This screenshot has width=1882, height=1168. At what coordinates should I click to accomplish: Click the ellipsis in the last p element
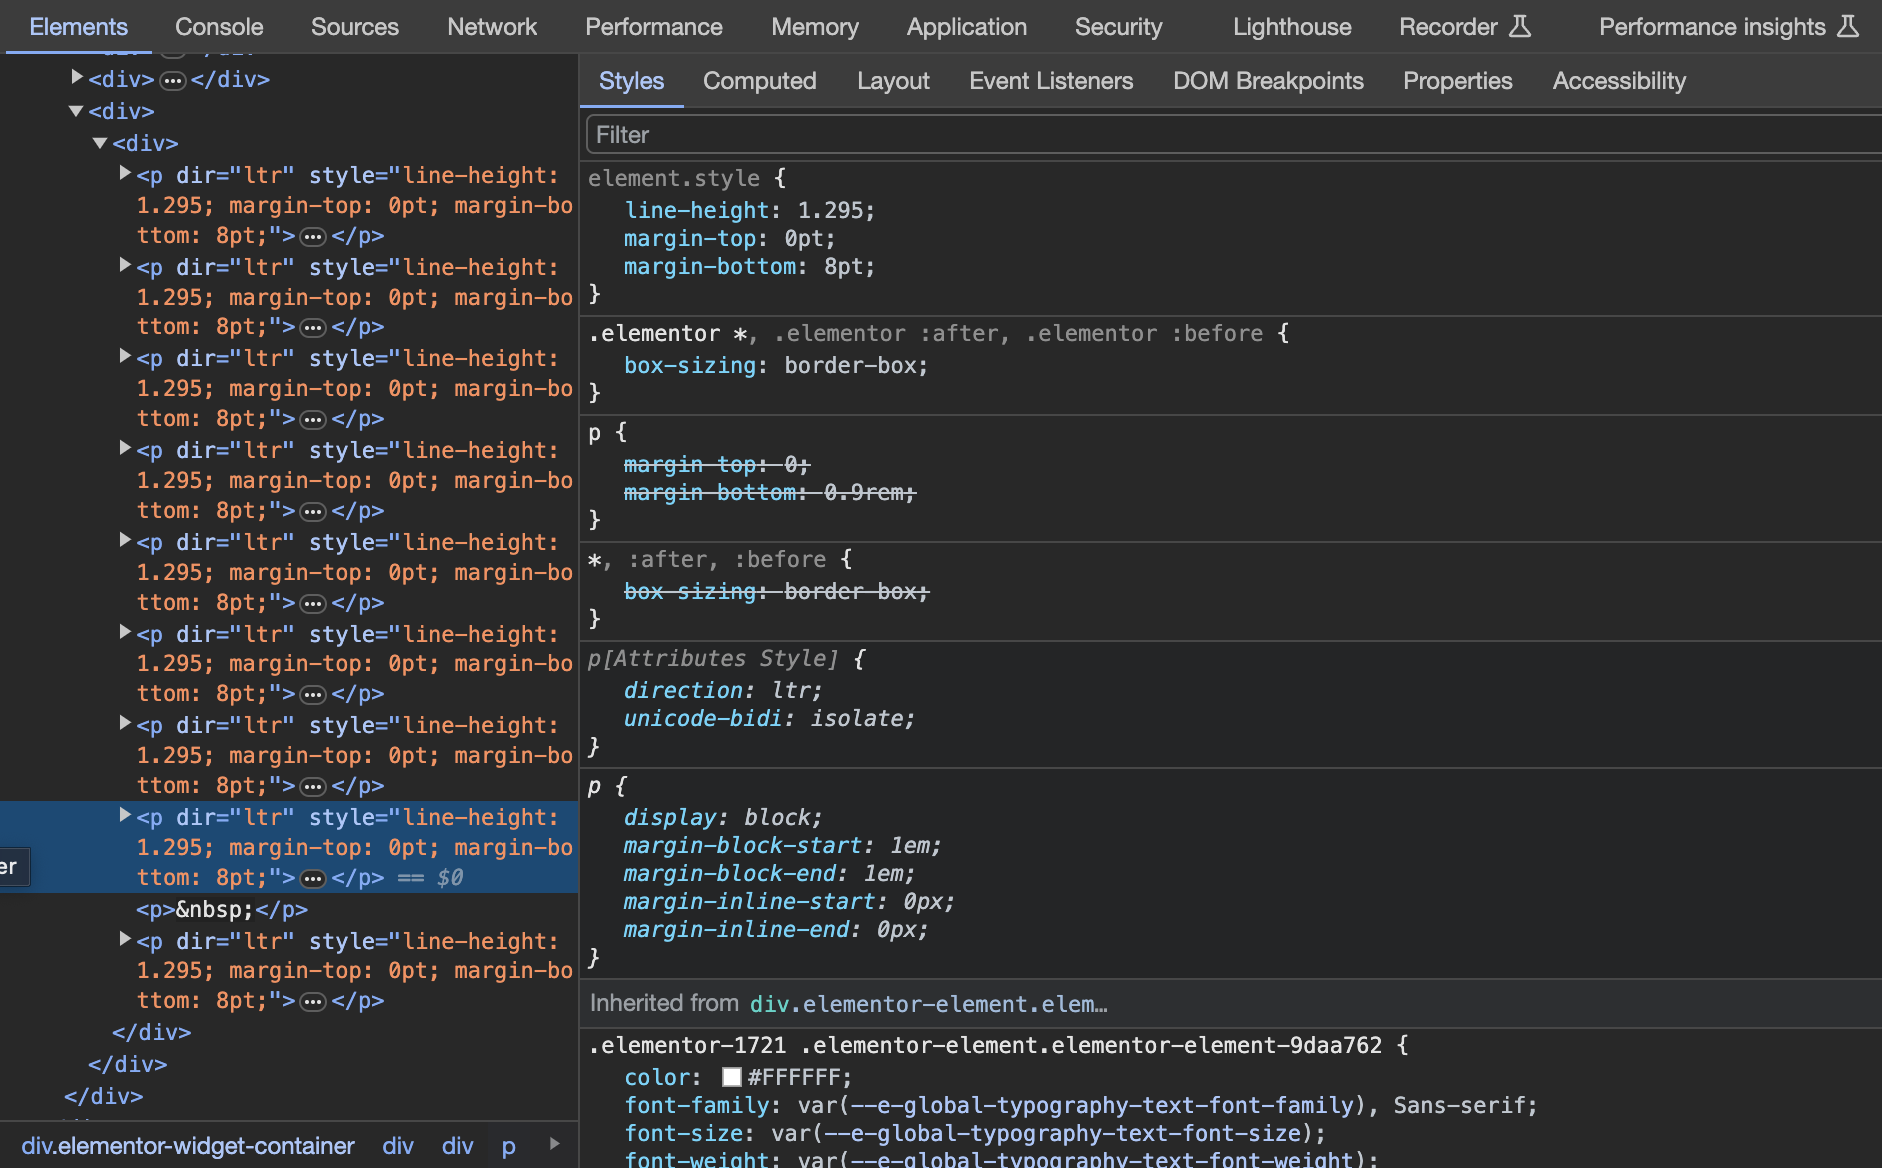pyautogui.click(x=313, y=1002)
